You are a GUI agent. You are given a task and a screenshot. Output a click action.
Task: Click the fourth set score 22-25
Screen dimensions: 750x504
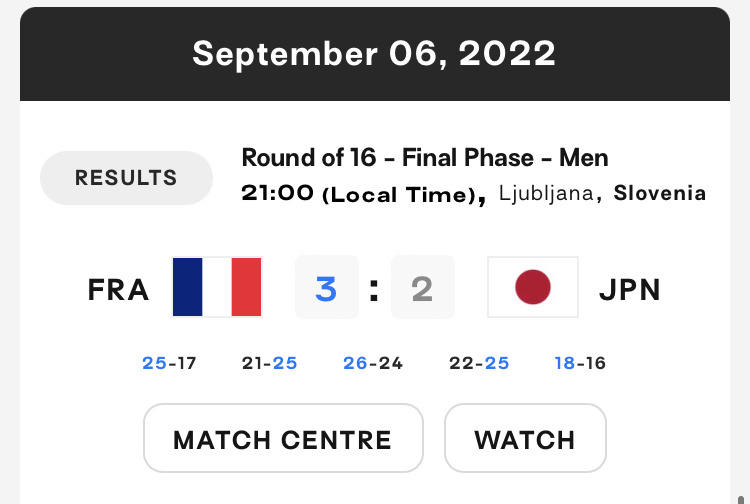tap(479, 363)
